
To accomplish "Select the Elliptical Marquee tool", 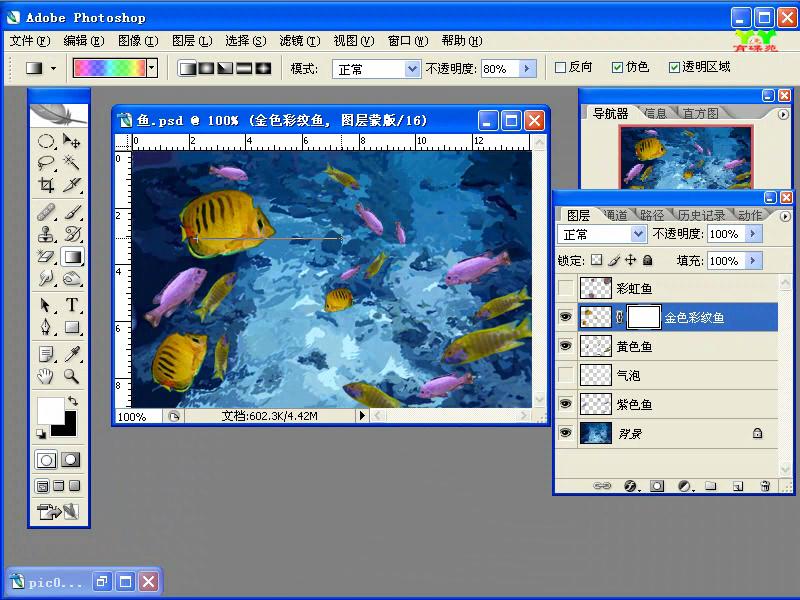I will 46,140.
